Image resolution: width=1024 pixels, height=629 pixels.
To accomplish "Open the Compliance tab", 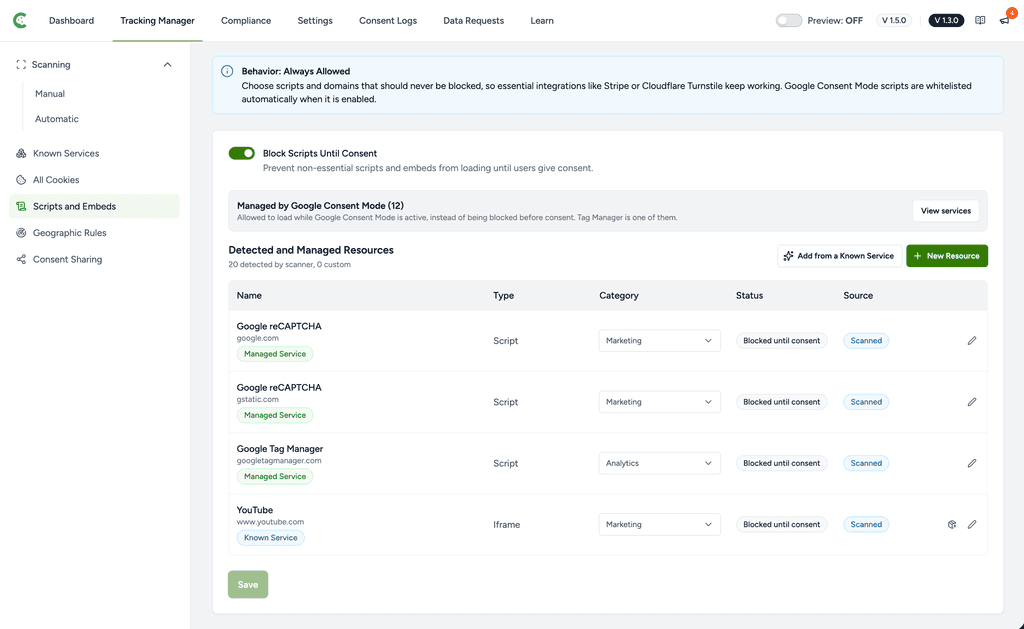I will pyautogui.click(x=246, y=20).
